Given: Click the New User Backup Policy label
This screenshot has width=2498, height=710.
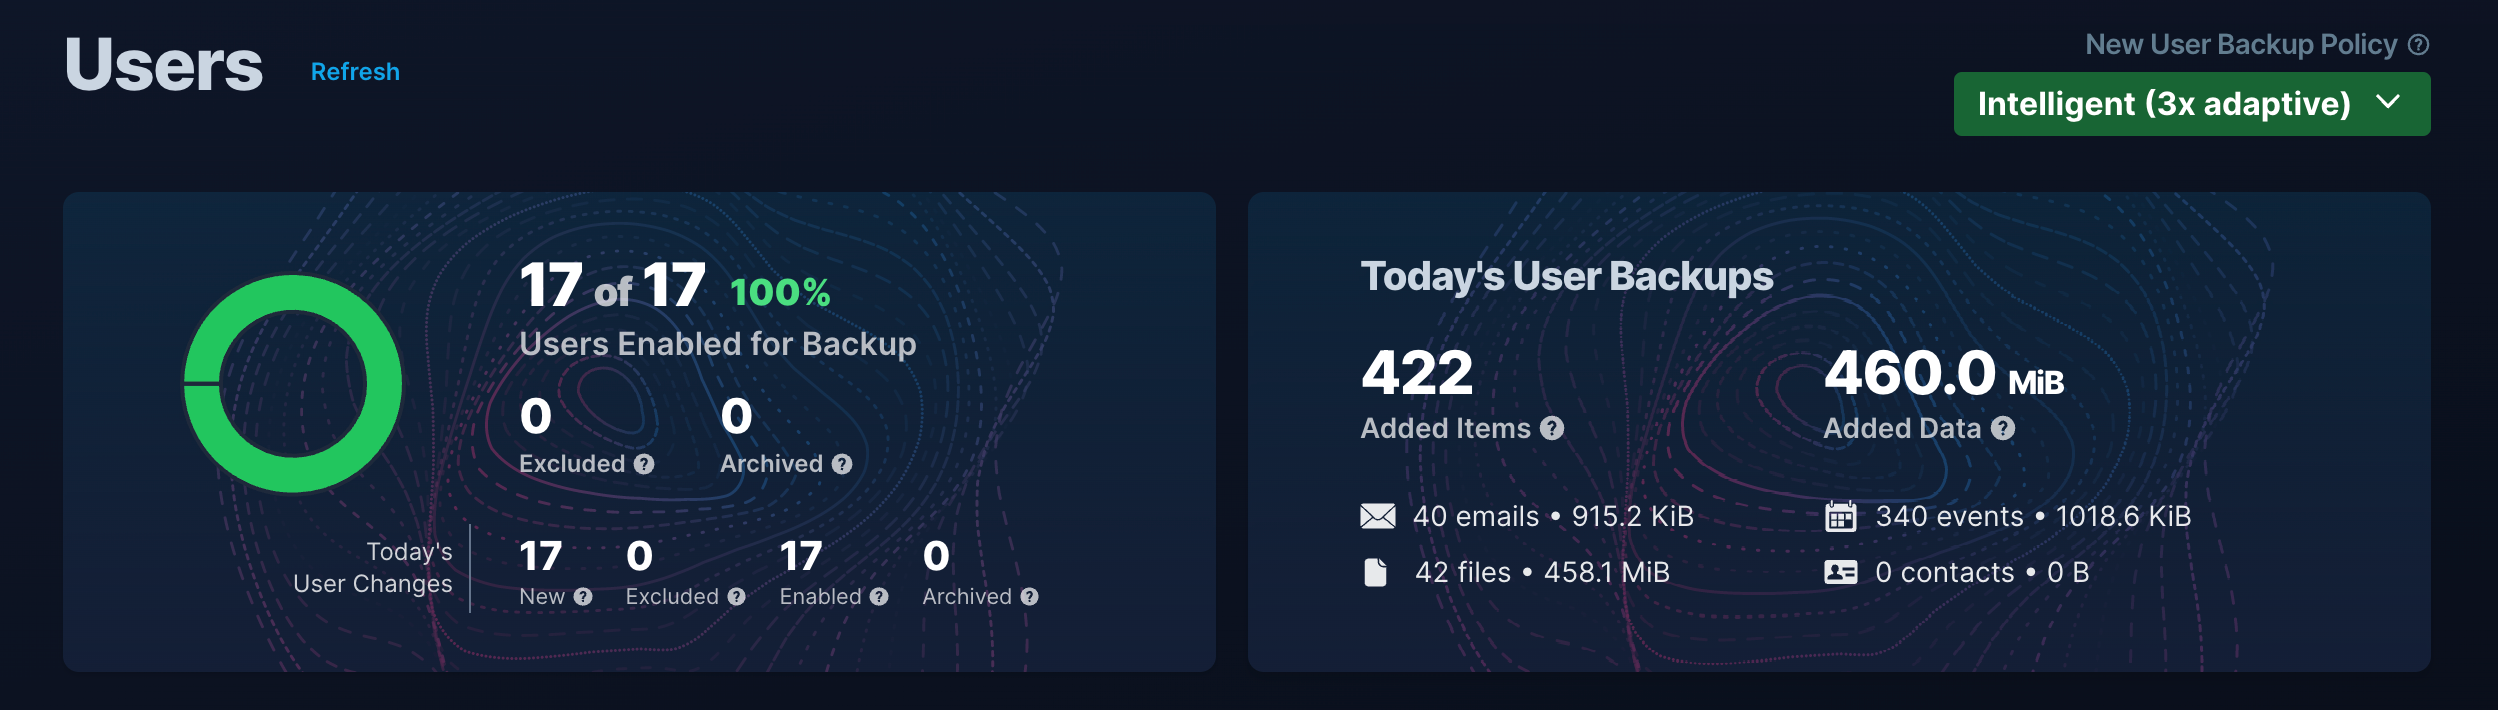Looking at the screenshot, I should [x=2241, y=45].
